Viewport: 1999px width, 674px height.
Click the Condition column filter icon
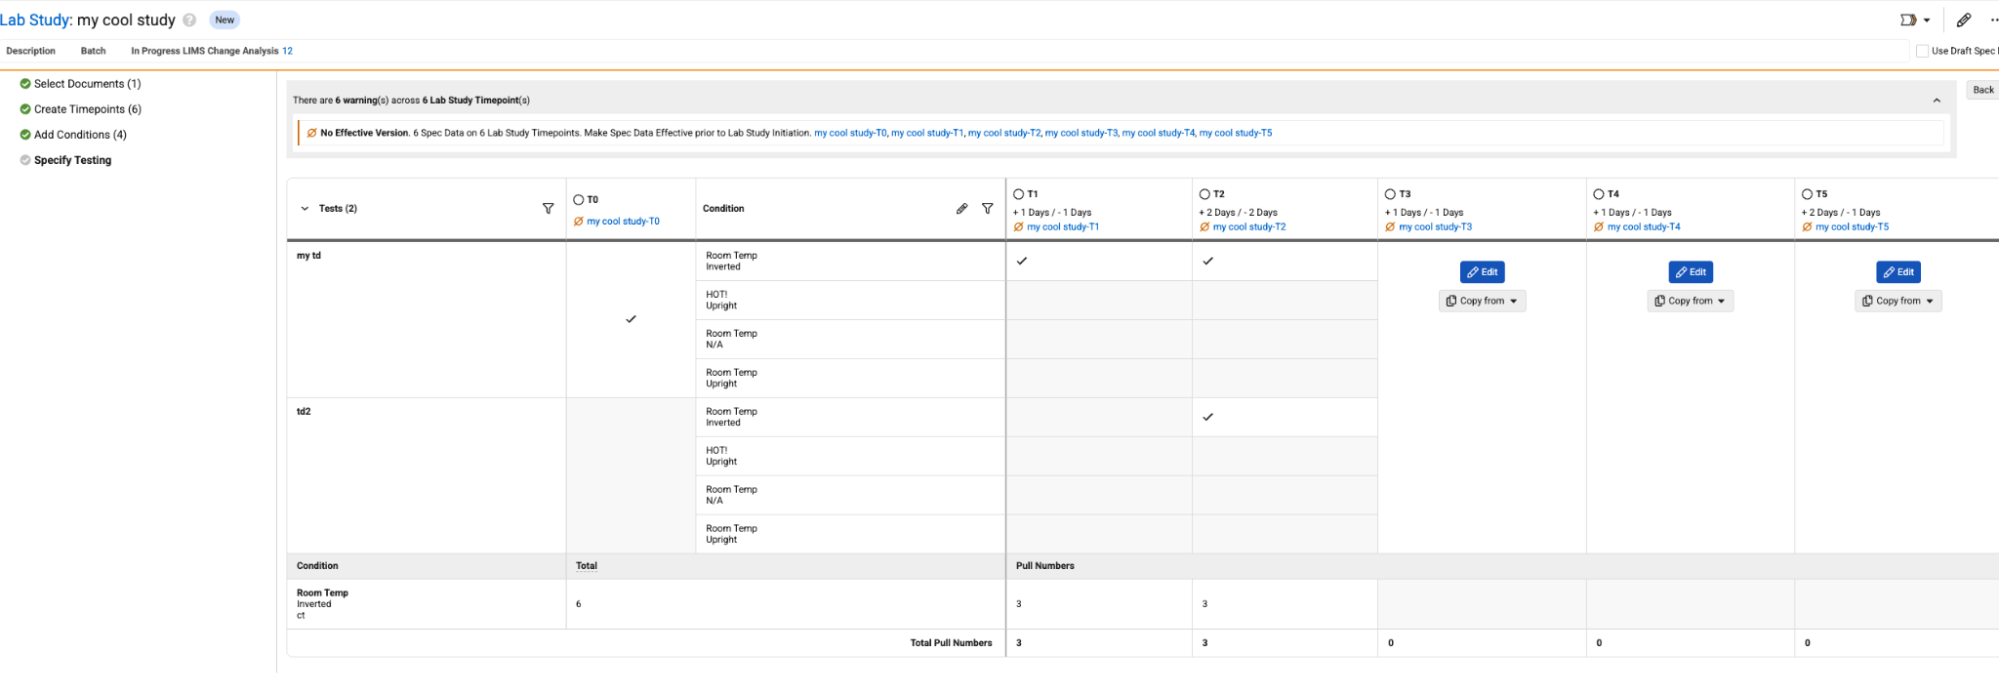[x=987, y=208]
